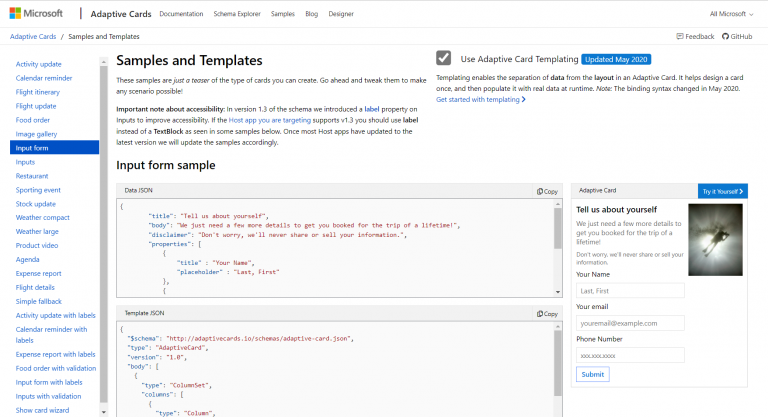
Task: Open the Blog menu item
Action: pos(312,14)
